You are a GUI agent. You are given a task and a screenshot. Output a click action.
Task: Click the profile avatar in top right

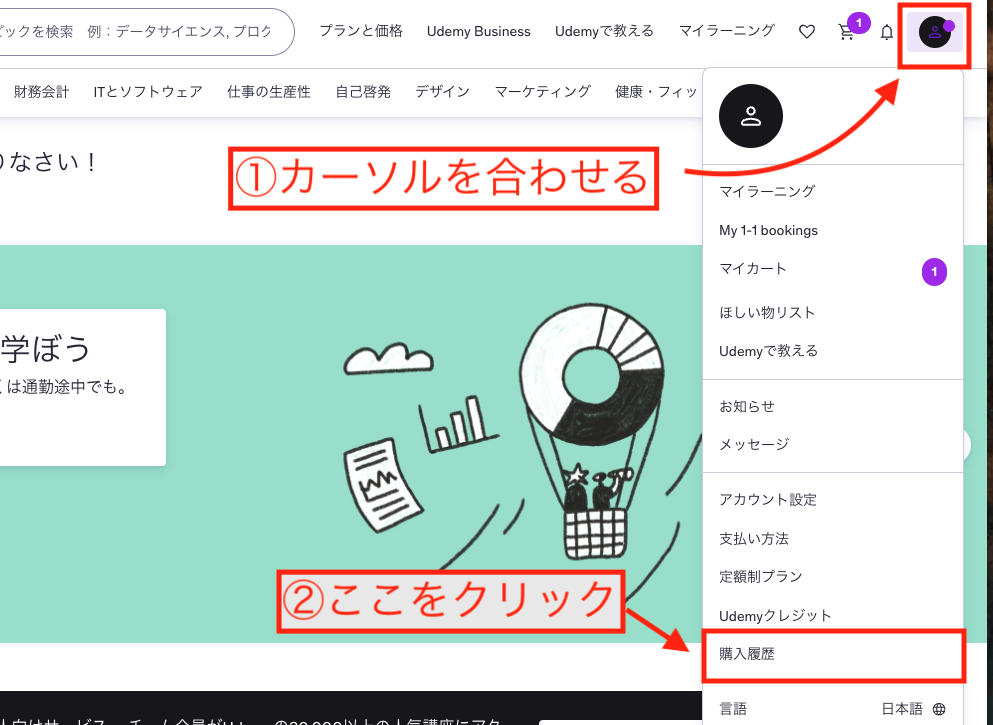(933, 33)
